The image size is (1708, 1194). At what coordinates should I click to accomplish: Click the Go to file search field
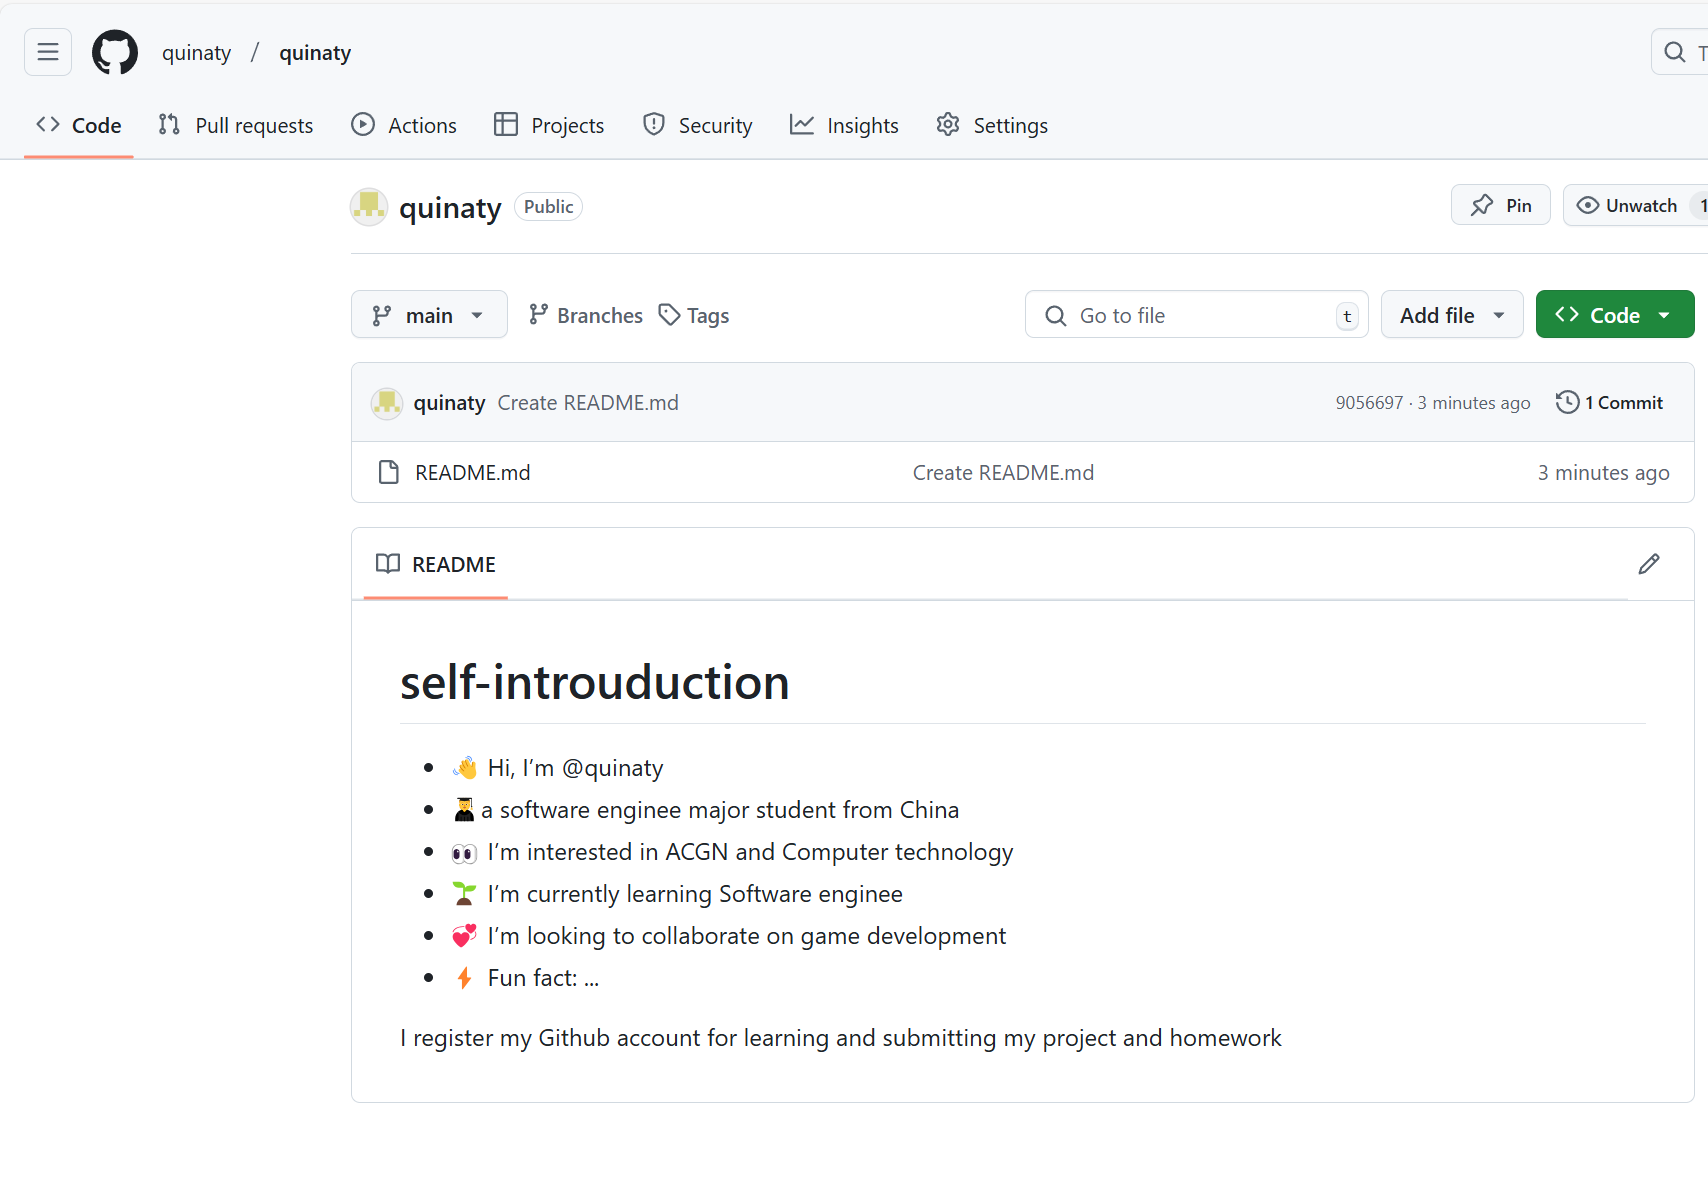(x=1195, y=315)
